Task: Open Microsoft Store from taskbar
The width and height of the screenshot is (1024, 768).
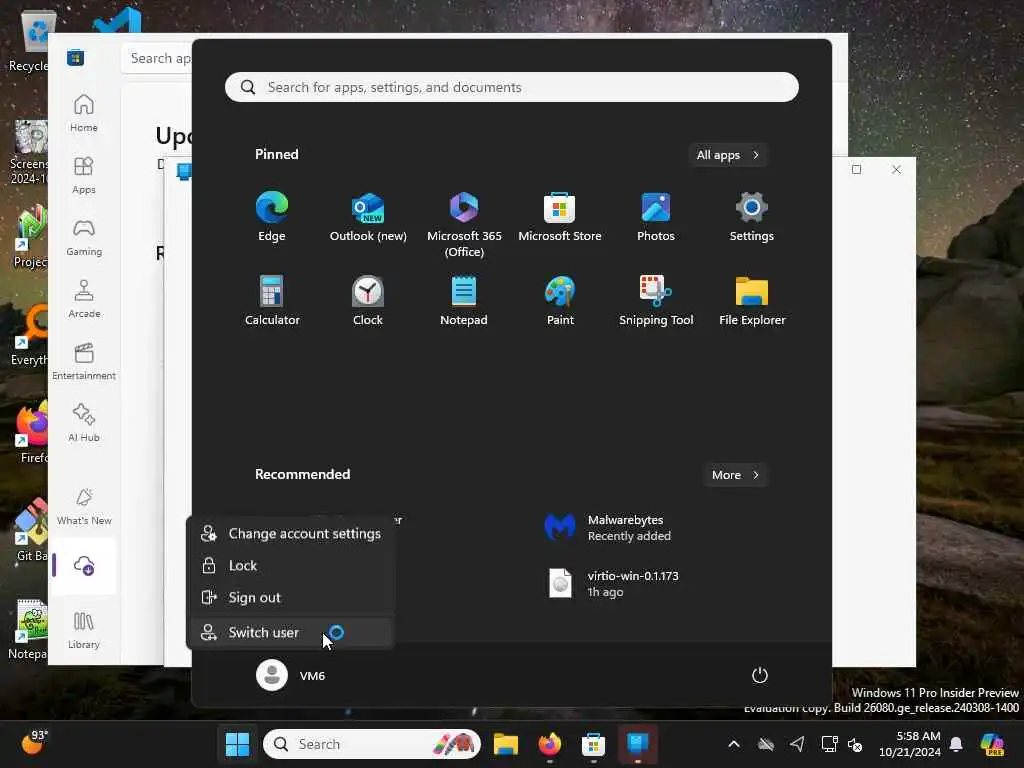Action: pos(593,744)
